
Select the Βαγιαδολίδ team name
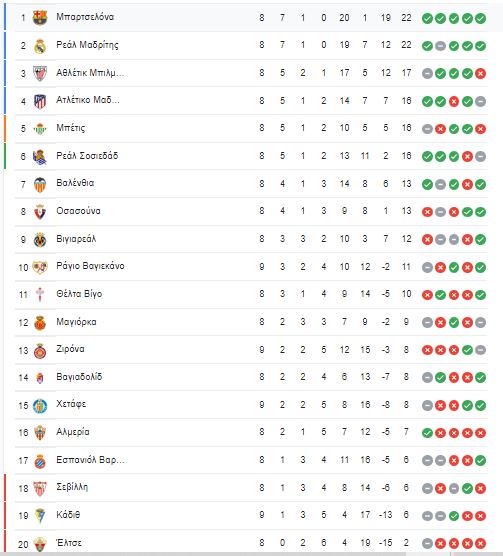(x=79, y=377)
